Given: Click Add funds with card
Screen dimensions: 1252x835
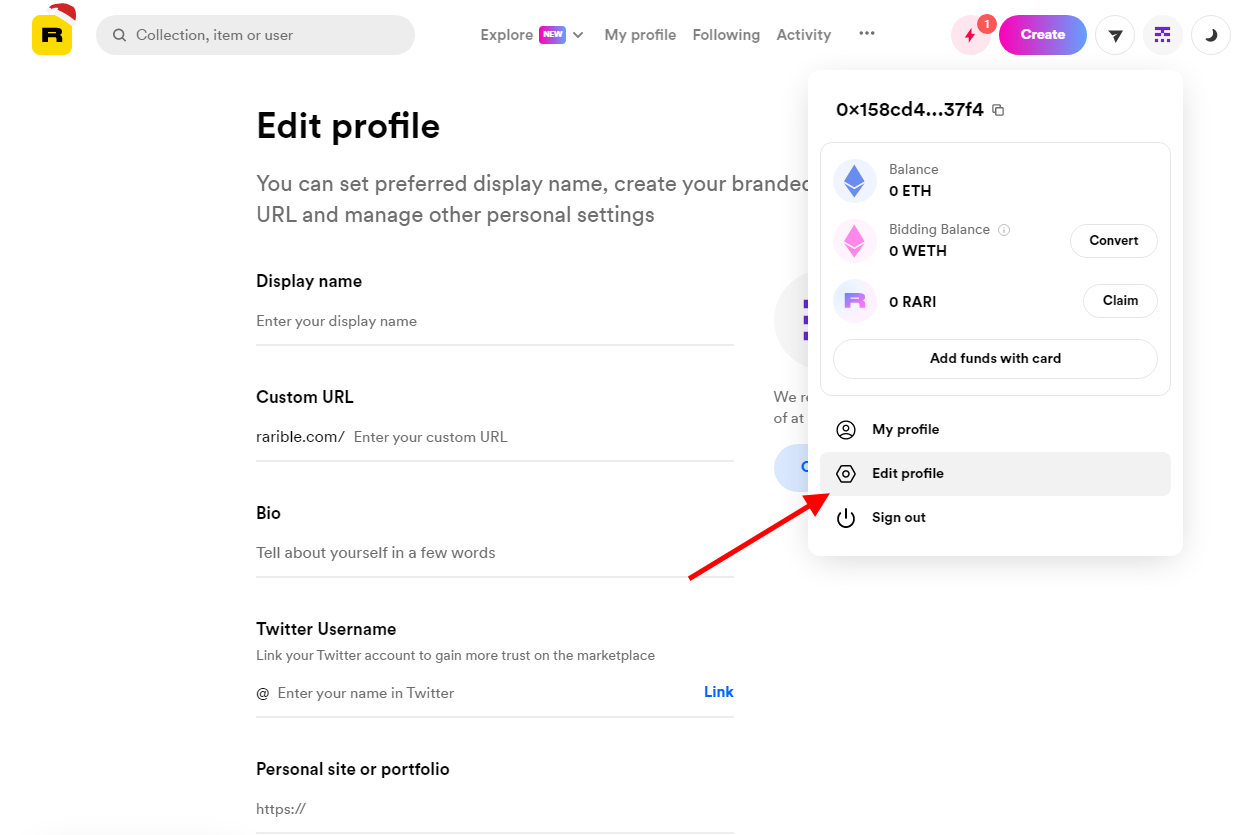Looking at the screenshot, I should pyautogui.click(x=995, y=359).
